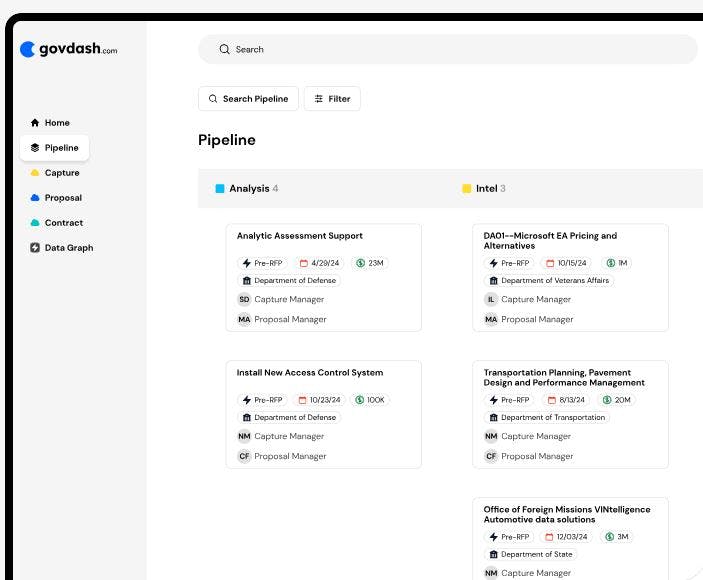The height and width of the screenshot is (580, 703).
Task: Open the Filter button
Action: pos(332,99)
